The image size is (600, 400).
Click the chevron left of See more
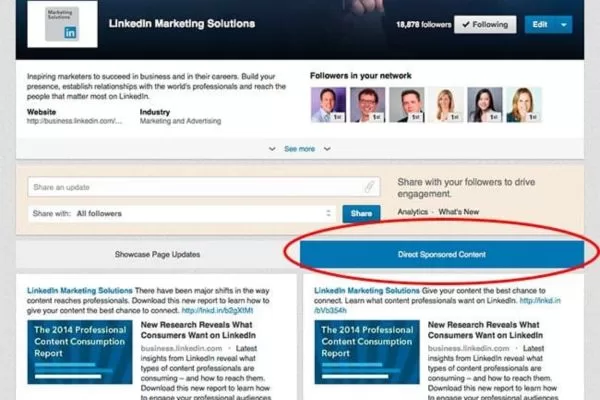click(x=272, y=149)
